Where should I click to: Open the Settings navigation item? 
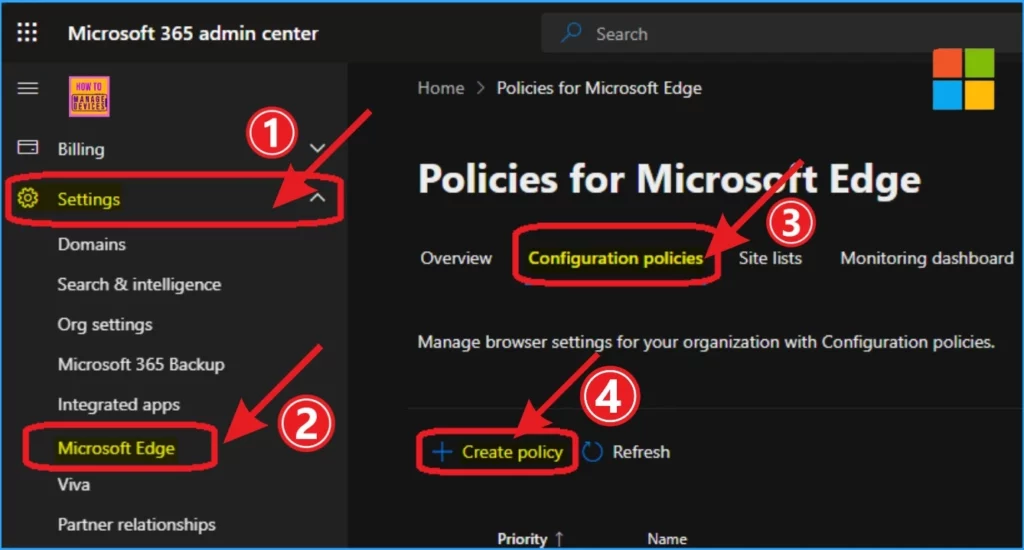coord(174,199)
